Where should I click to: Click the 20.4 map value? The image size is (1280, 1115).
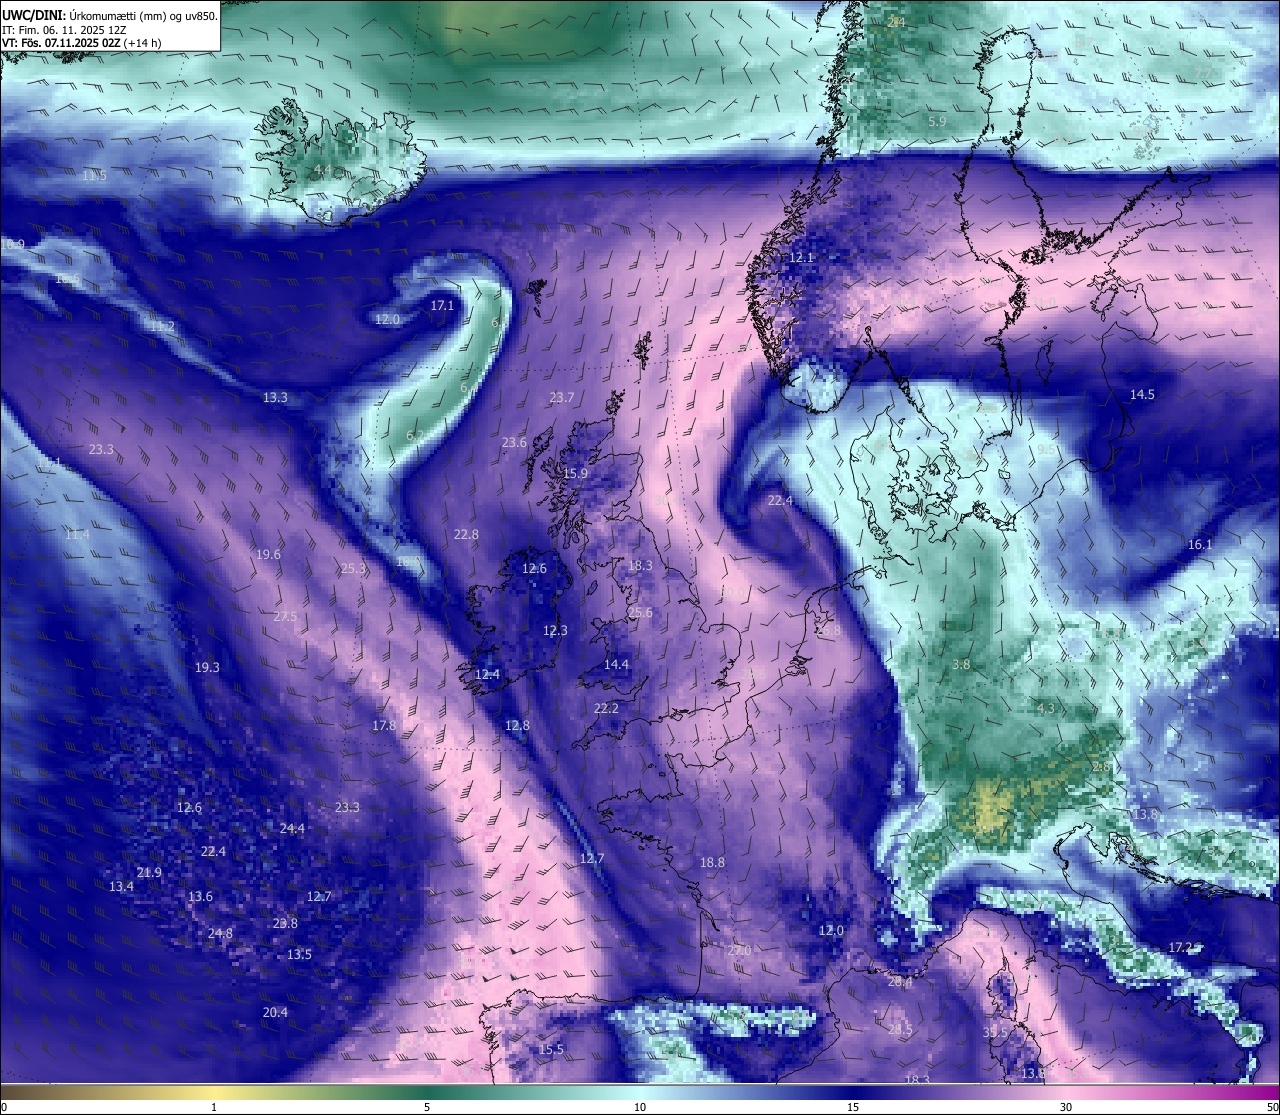tap(275, 1012)
